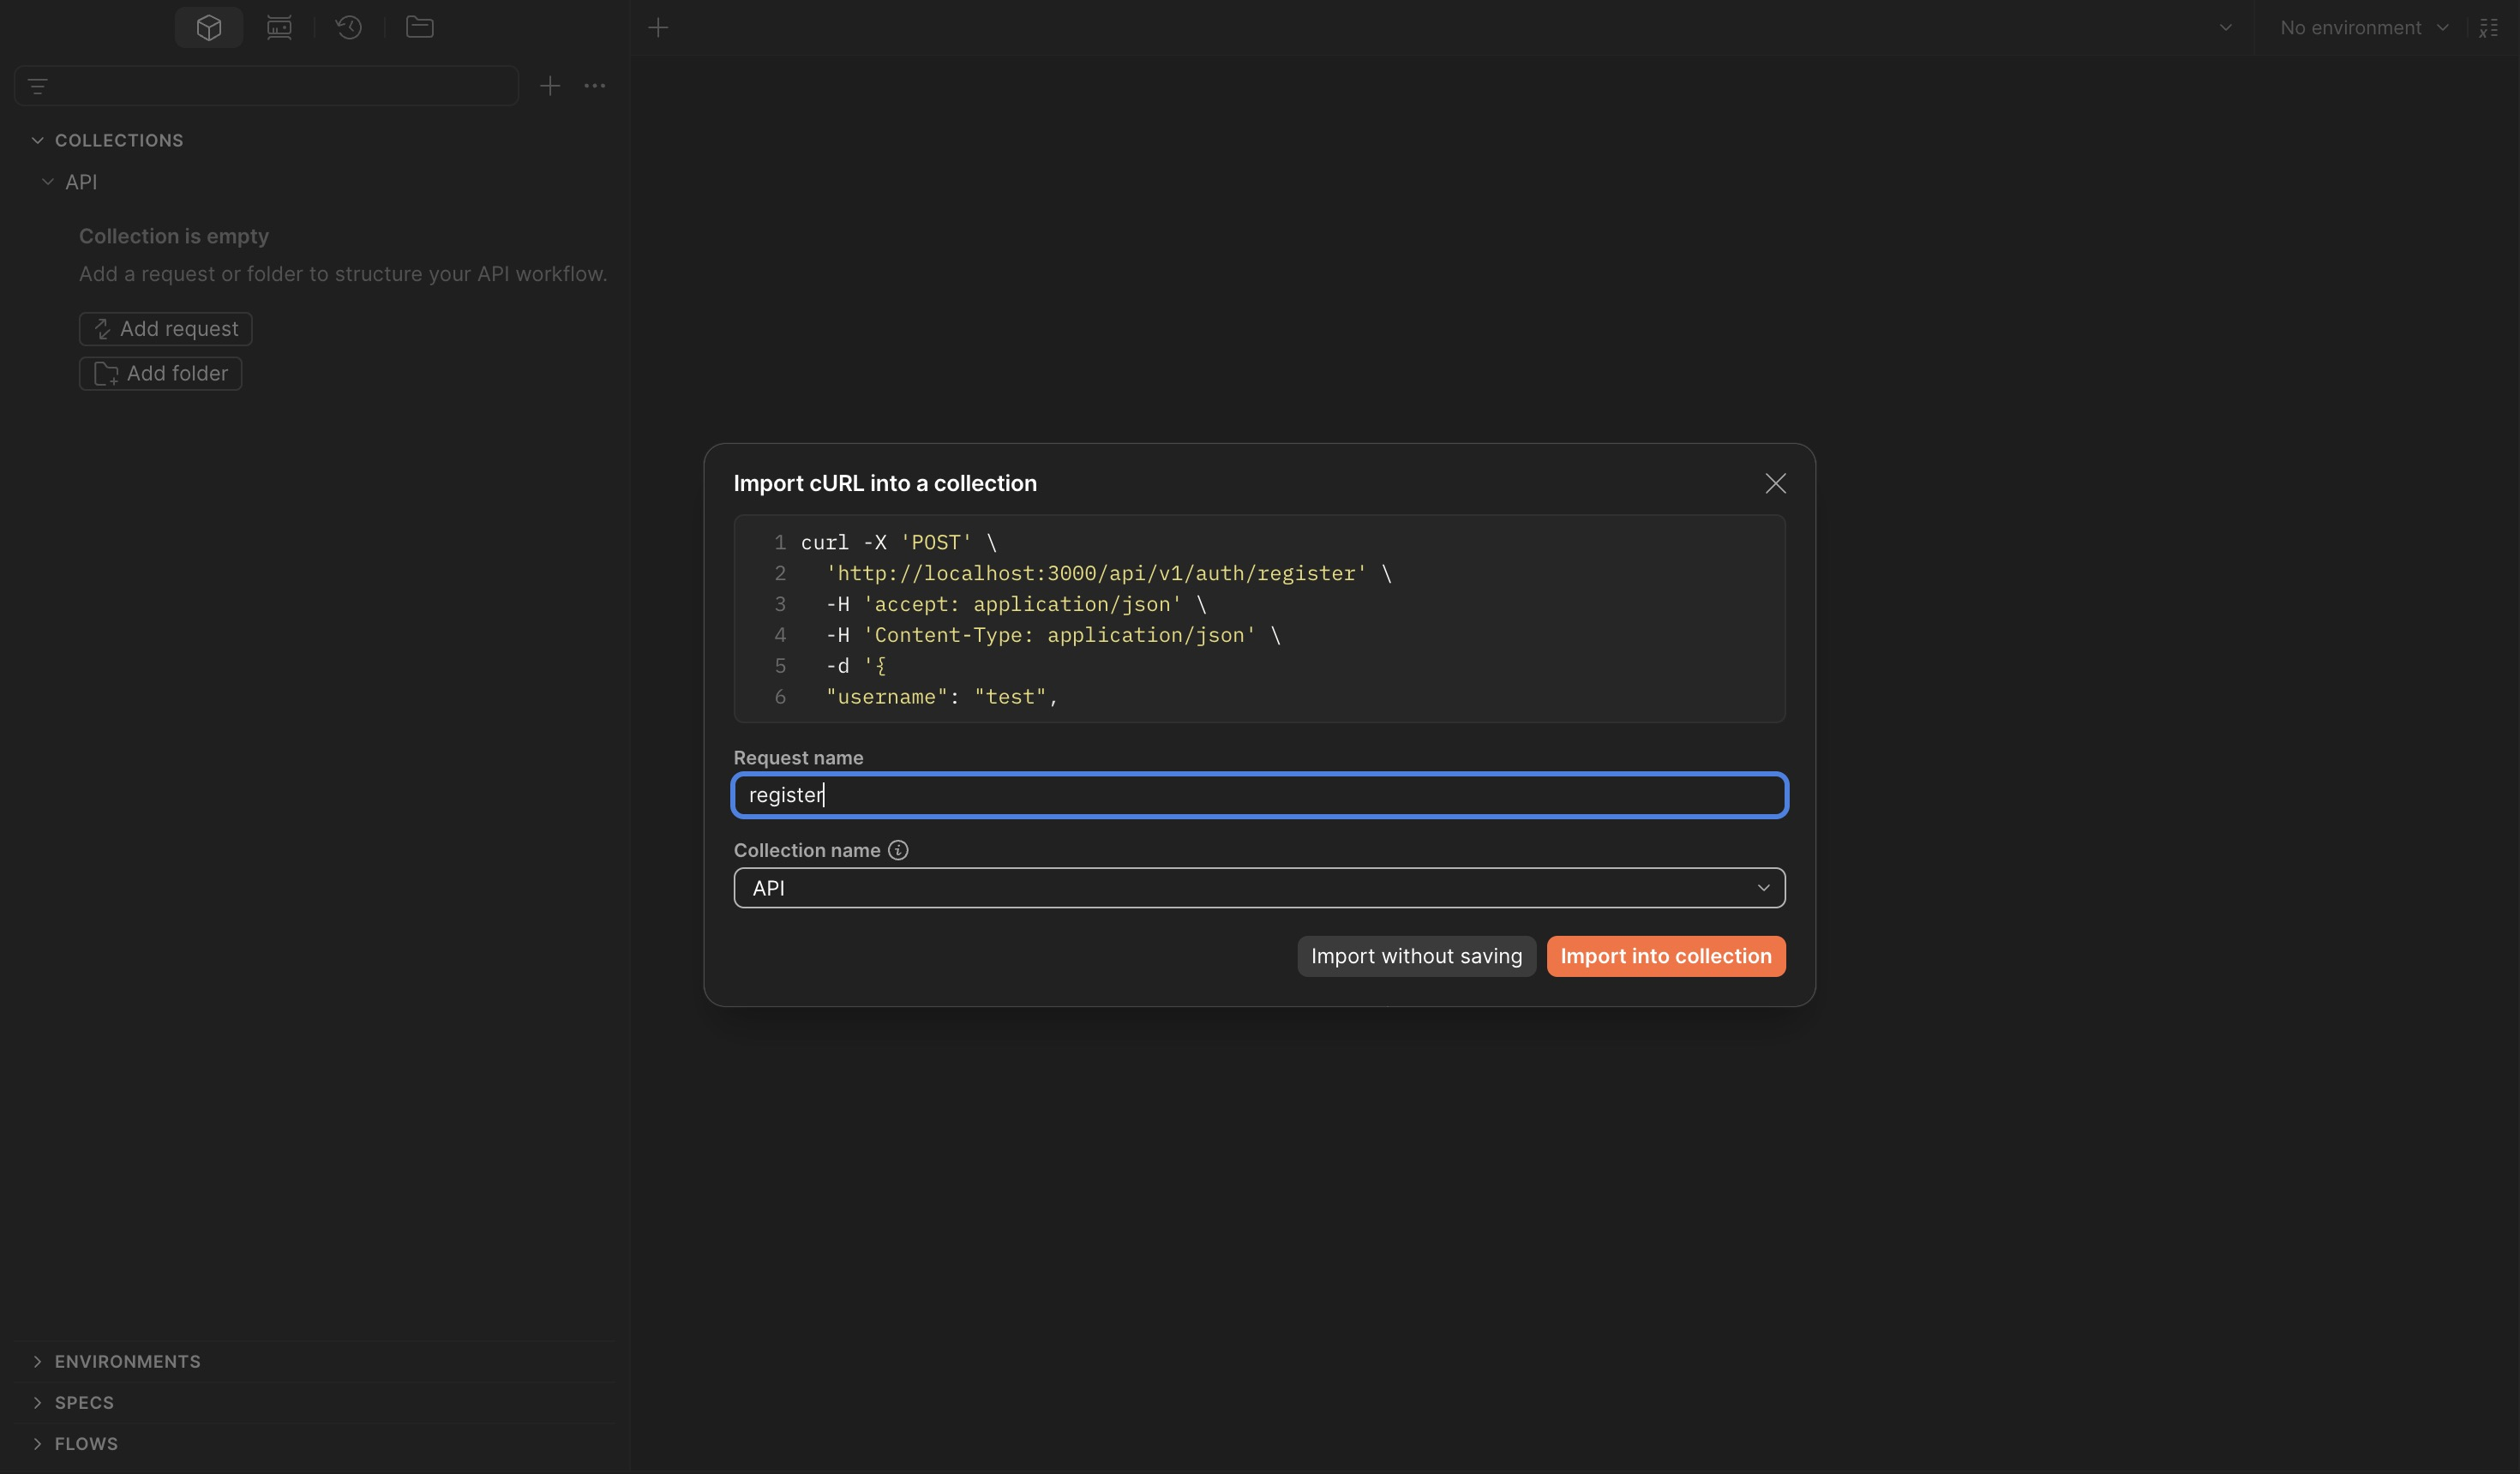Focus the Request name input field

(x=1259, y=795)
